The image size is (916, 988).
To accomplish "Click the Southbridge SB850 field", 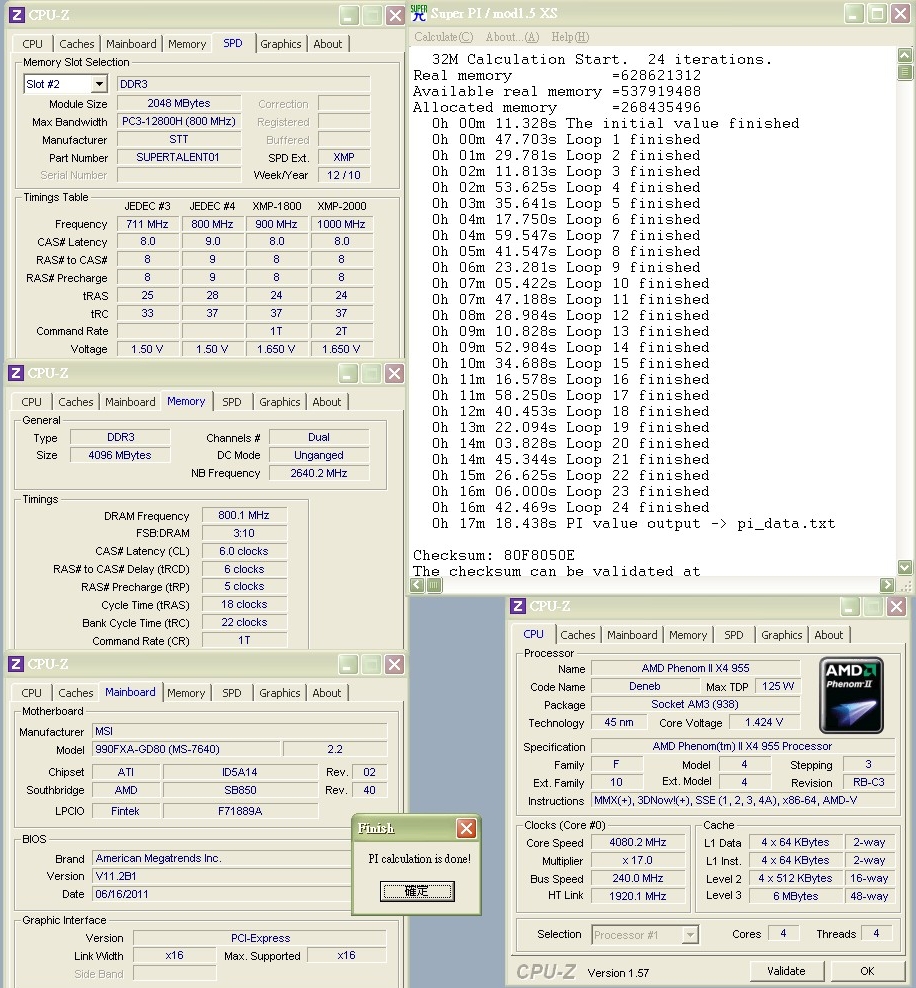I will pos(240,790).
